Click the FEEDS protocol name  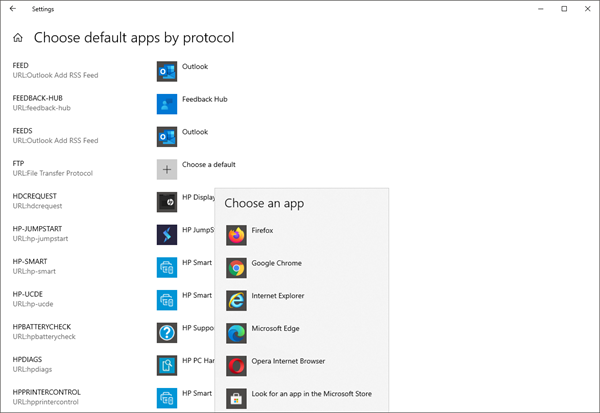22,131
